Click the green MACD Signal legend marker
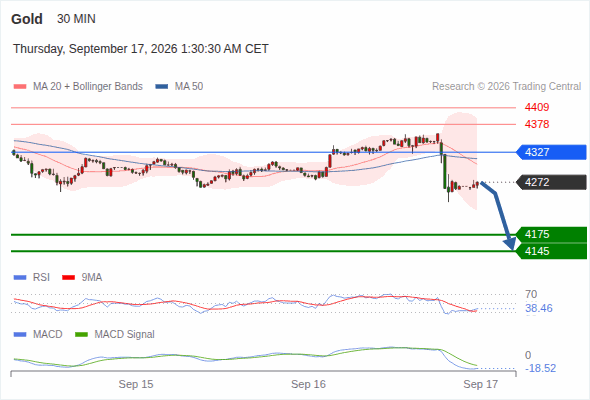This screenshot has width=590, height=400. point(81,335)
